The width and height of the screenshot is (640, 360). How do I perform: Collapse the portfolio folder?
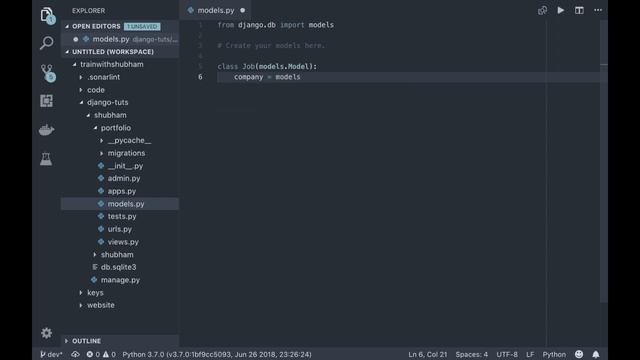tap(95, 128)
